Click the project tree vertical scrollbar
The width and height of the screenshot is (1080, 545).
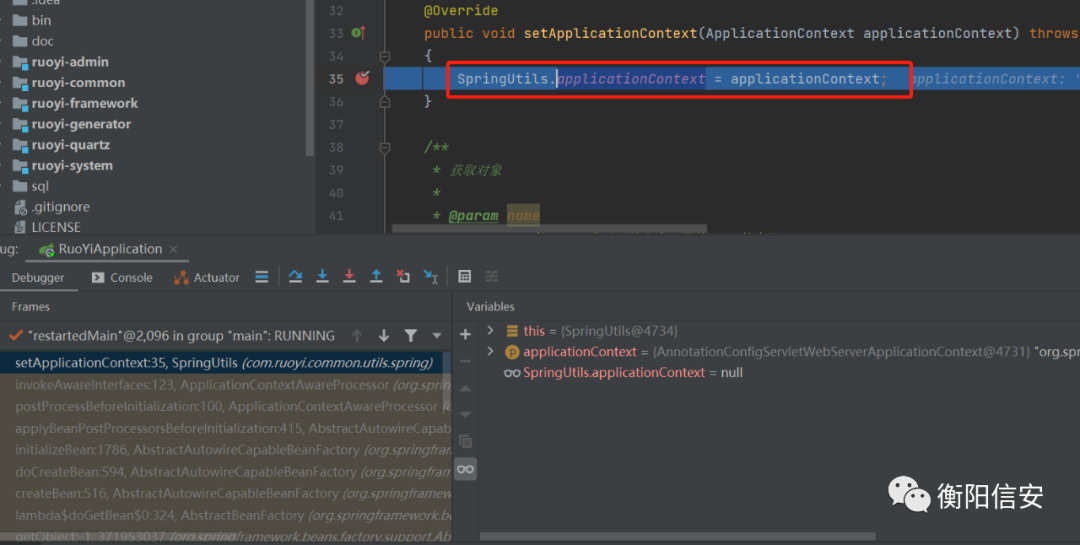(310, 78)
